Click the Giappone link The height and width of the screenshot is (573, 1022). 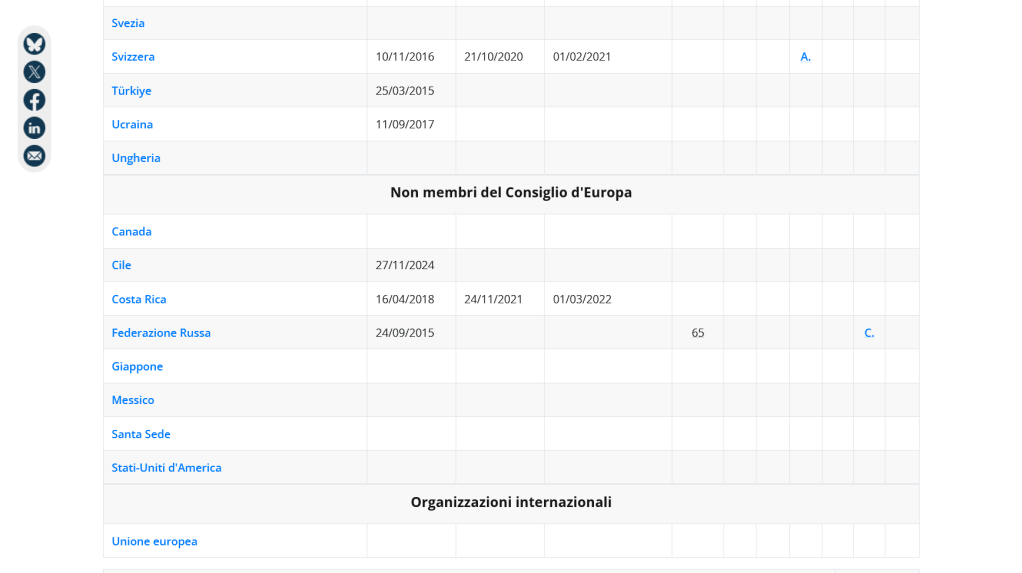click(x=137, y=367)
